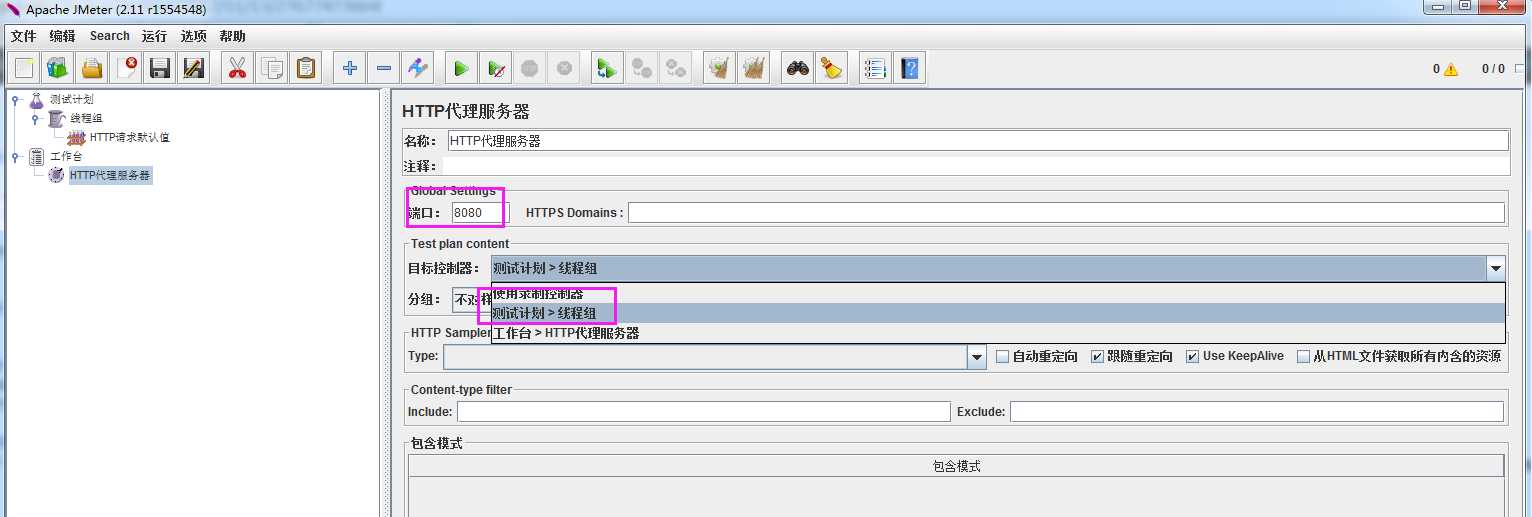Choose 工作台 > HTTP代理服务器 option

coord(998,333)
